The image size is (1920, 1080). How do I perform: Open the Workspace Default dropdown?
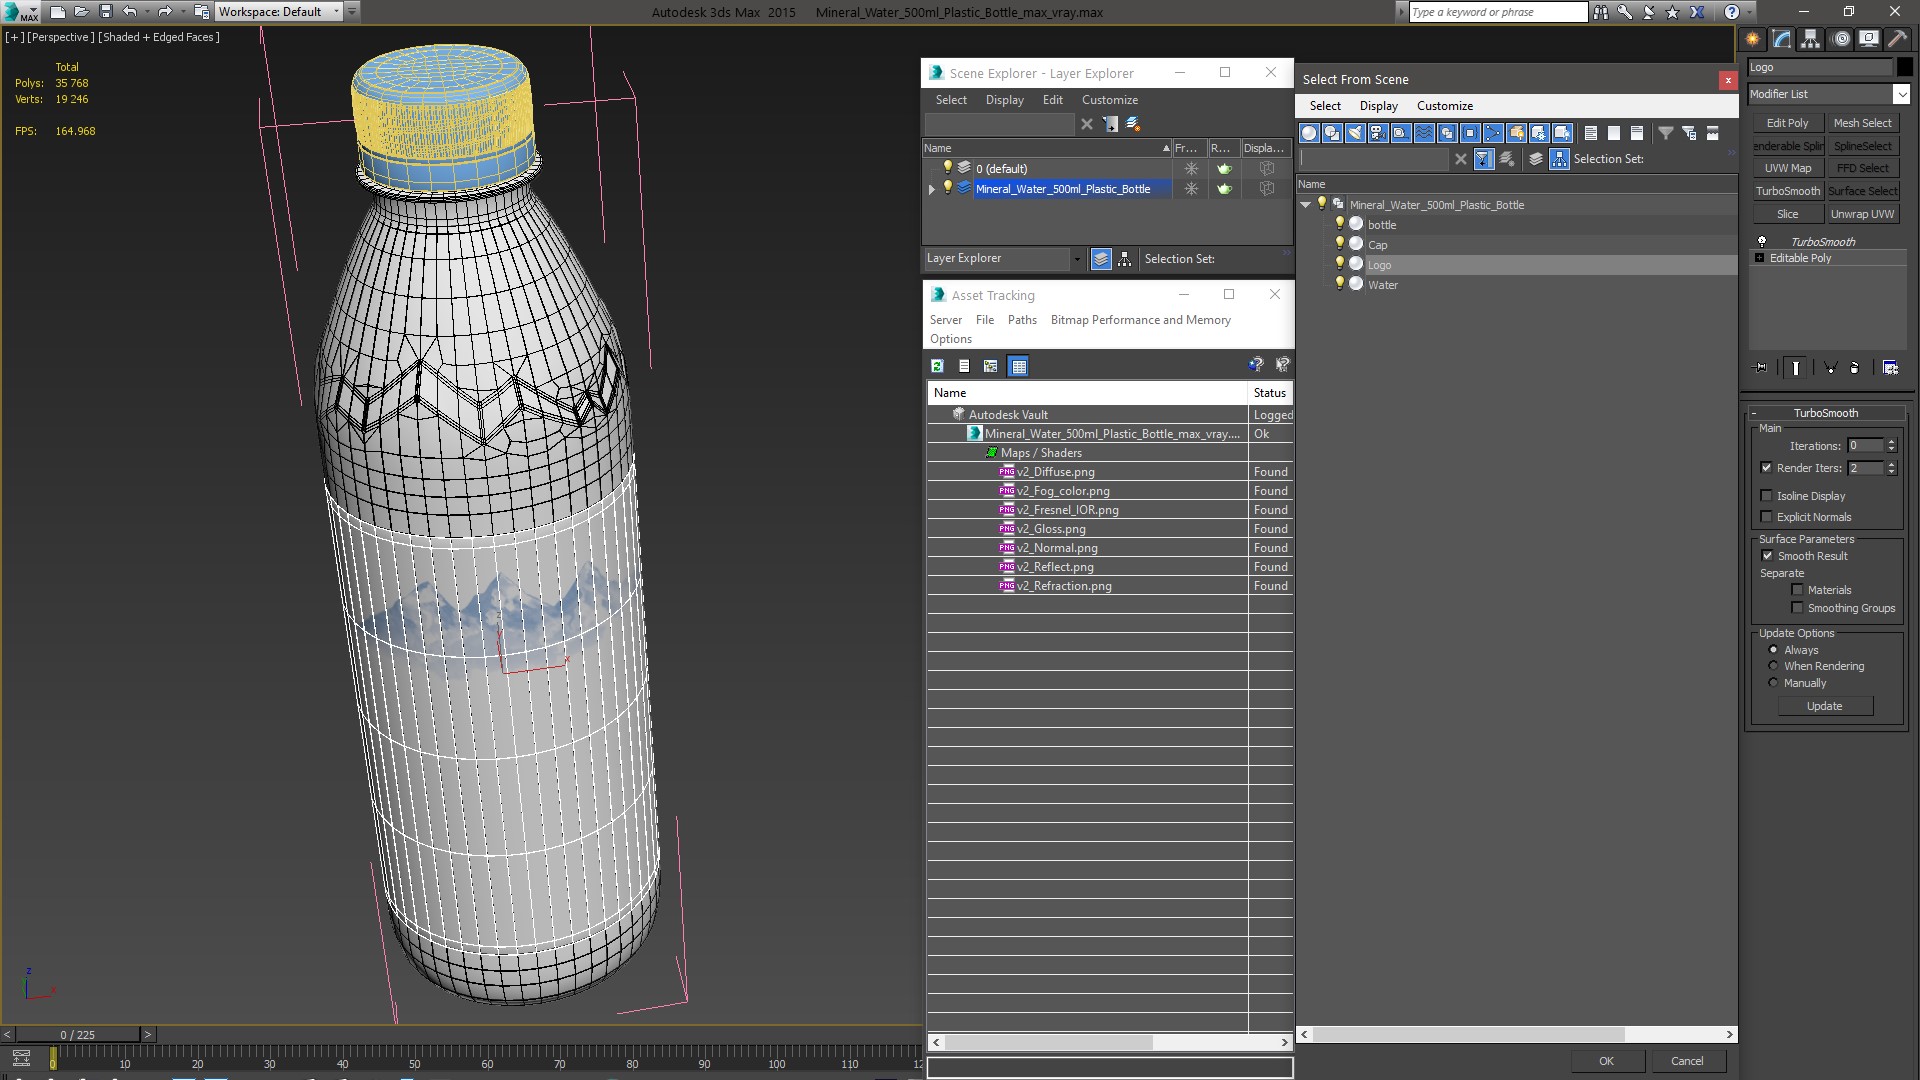(x=336, y=12)
